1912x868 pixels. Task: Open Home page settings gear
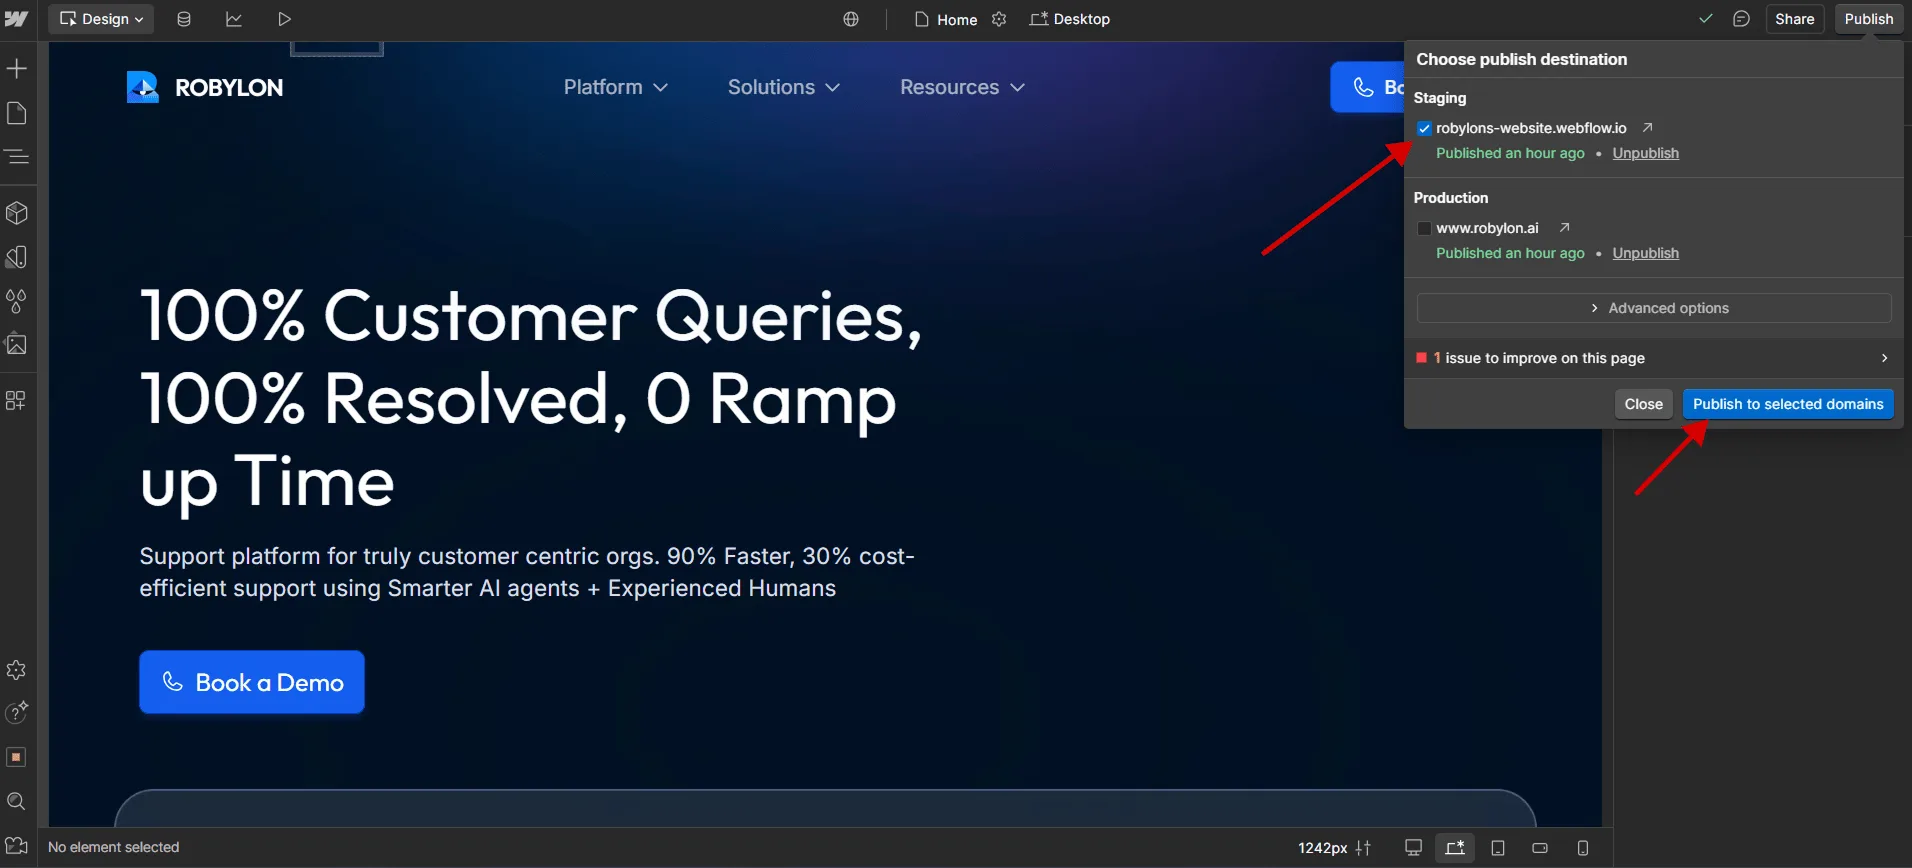999,19
